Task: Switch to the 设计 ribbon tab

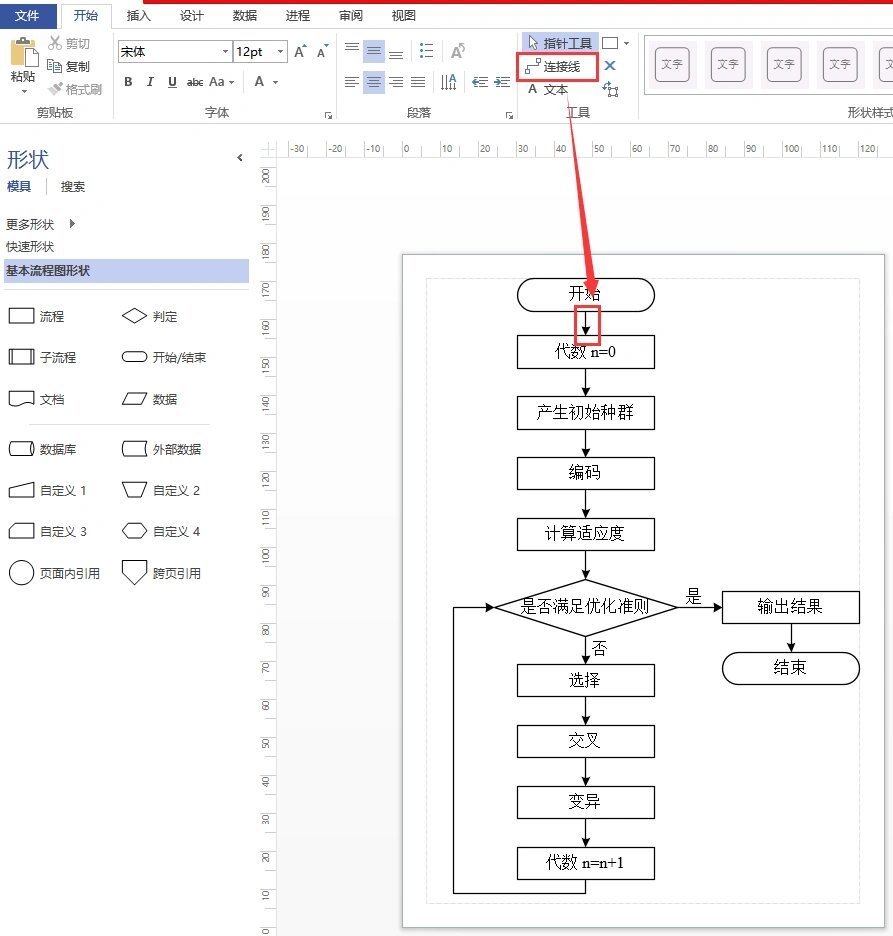Action: click(x=191, y=16)
